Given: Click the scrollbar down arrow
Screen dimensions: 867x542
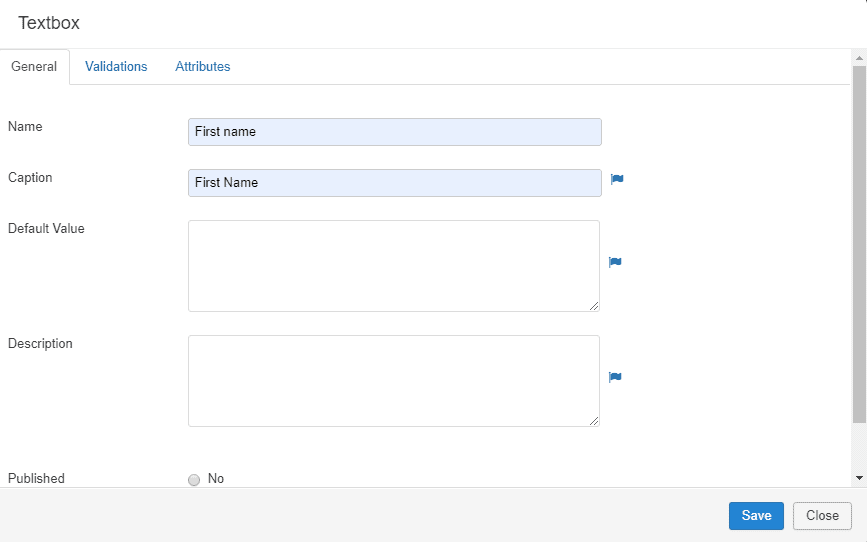Looking at the screenshot, I should 859,478.
